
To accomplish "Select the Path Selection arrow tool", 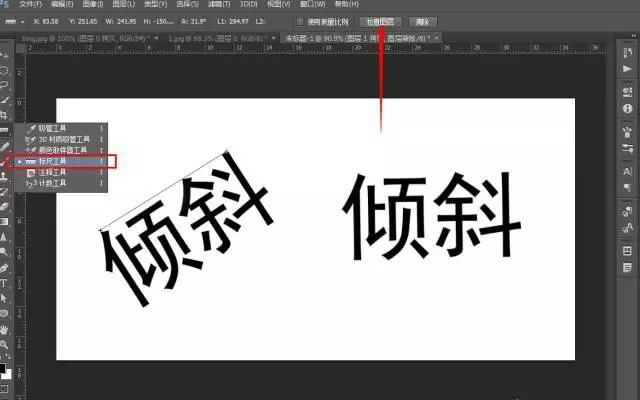I will pos(4,298).
